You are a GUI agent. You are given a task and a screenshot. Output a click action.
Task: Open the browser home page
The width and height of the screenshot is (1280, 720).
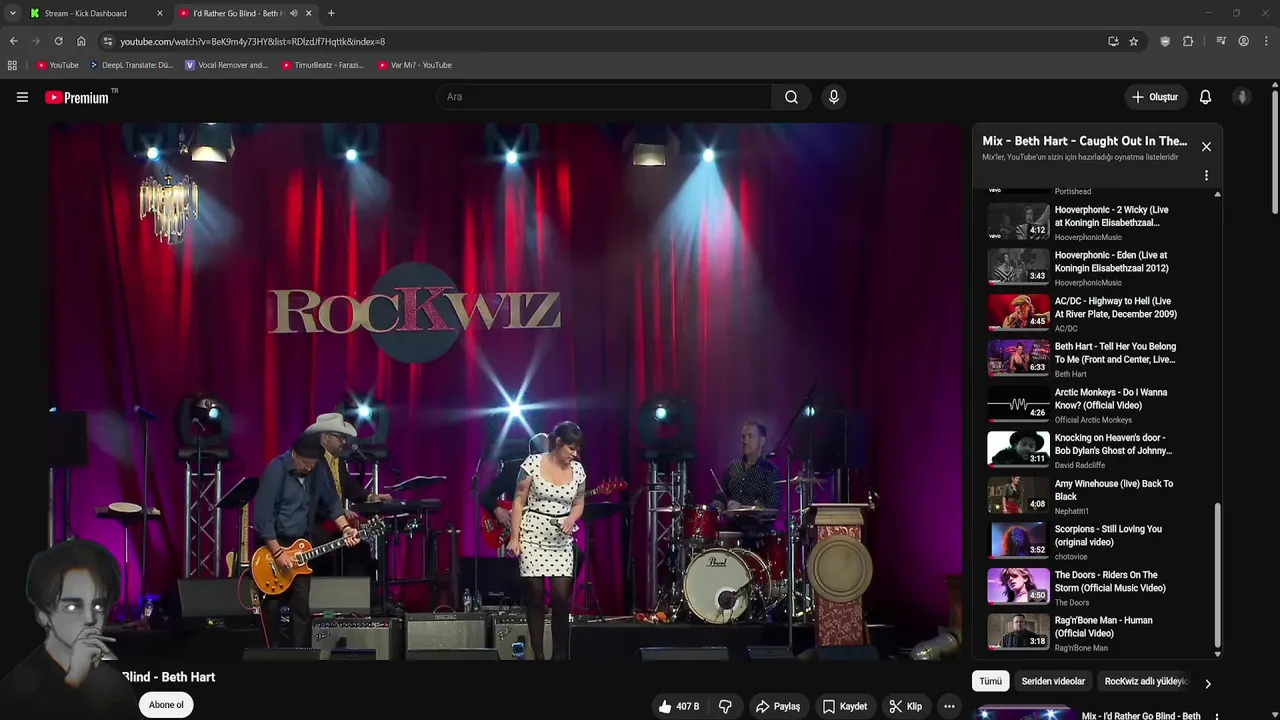pyautogui.click(x=81, y=41)
